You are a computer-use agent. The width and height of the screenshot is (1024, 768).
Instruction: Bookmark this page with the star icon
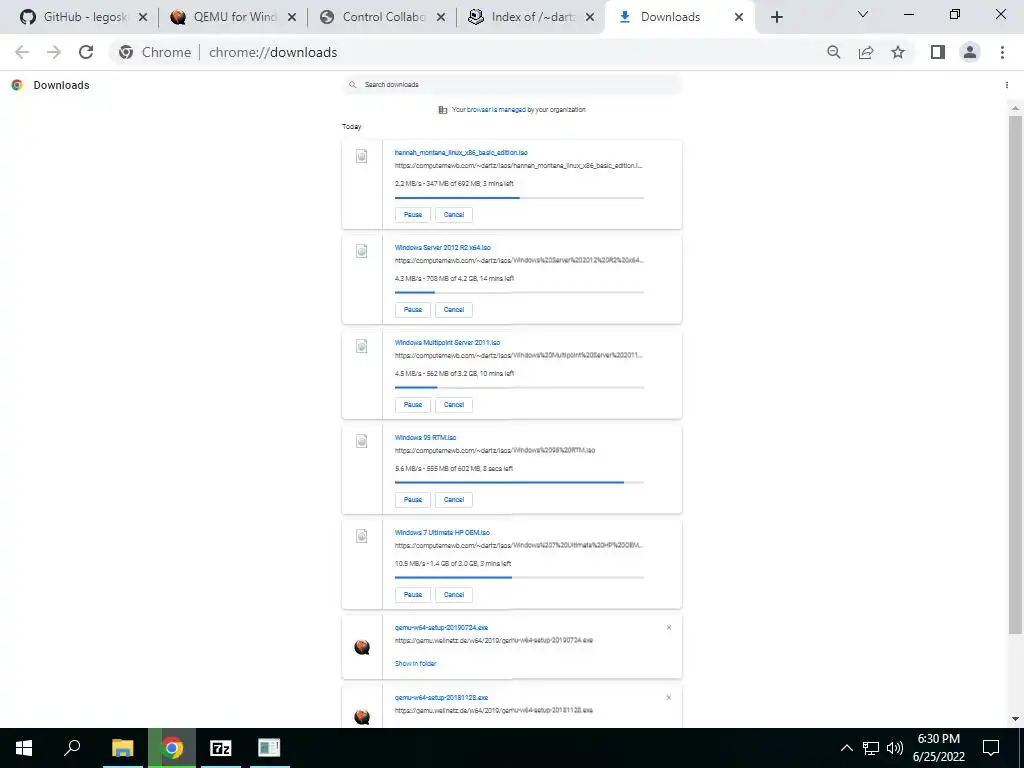[x=898, y=52]
